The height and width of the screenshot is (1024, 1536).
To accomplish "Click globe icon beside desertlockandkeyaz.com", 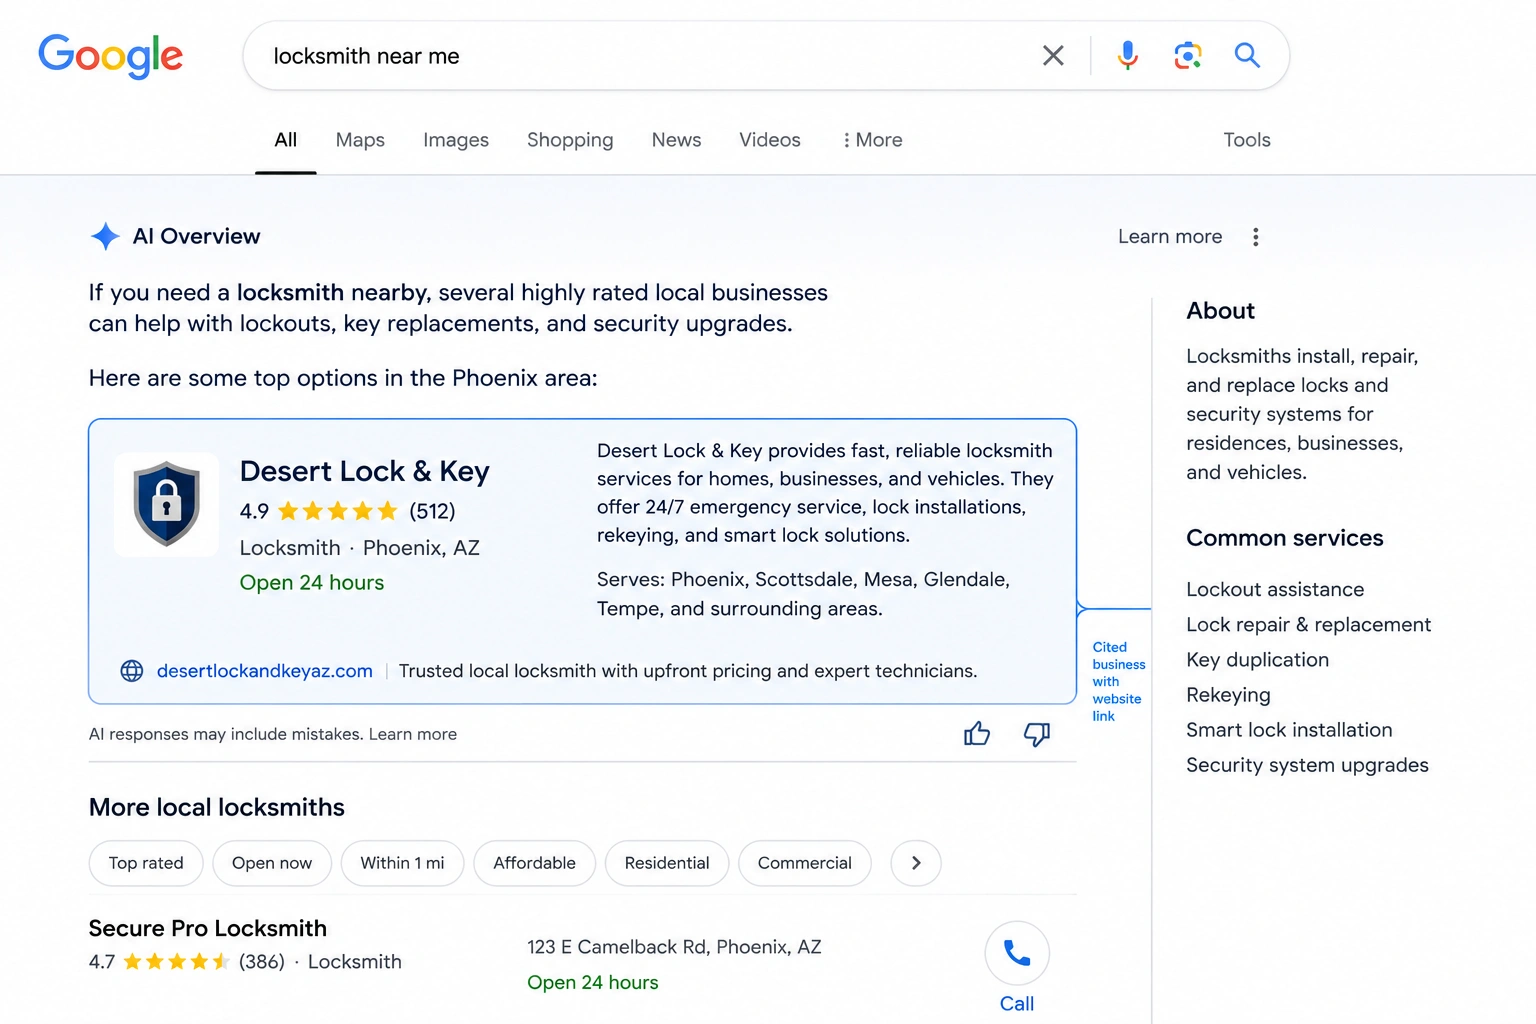I will 132,671.
